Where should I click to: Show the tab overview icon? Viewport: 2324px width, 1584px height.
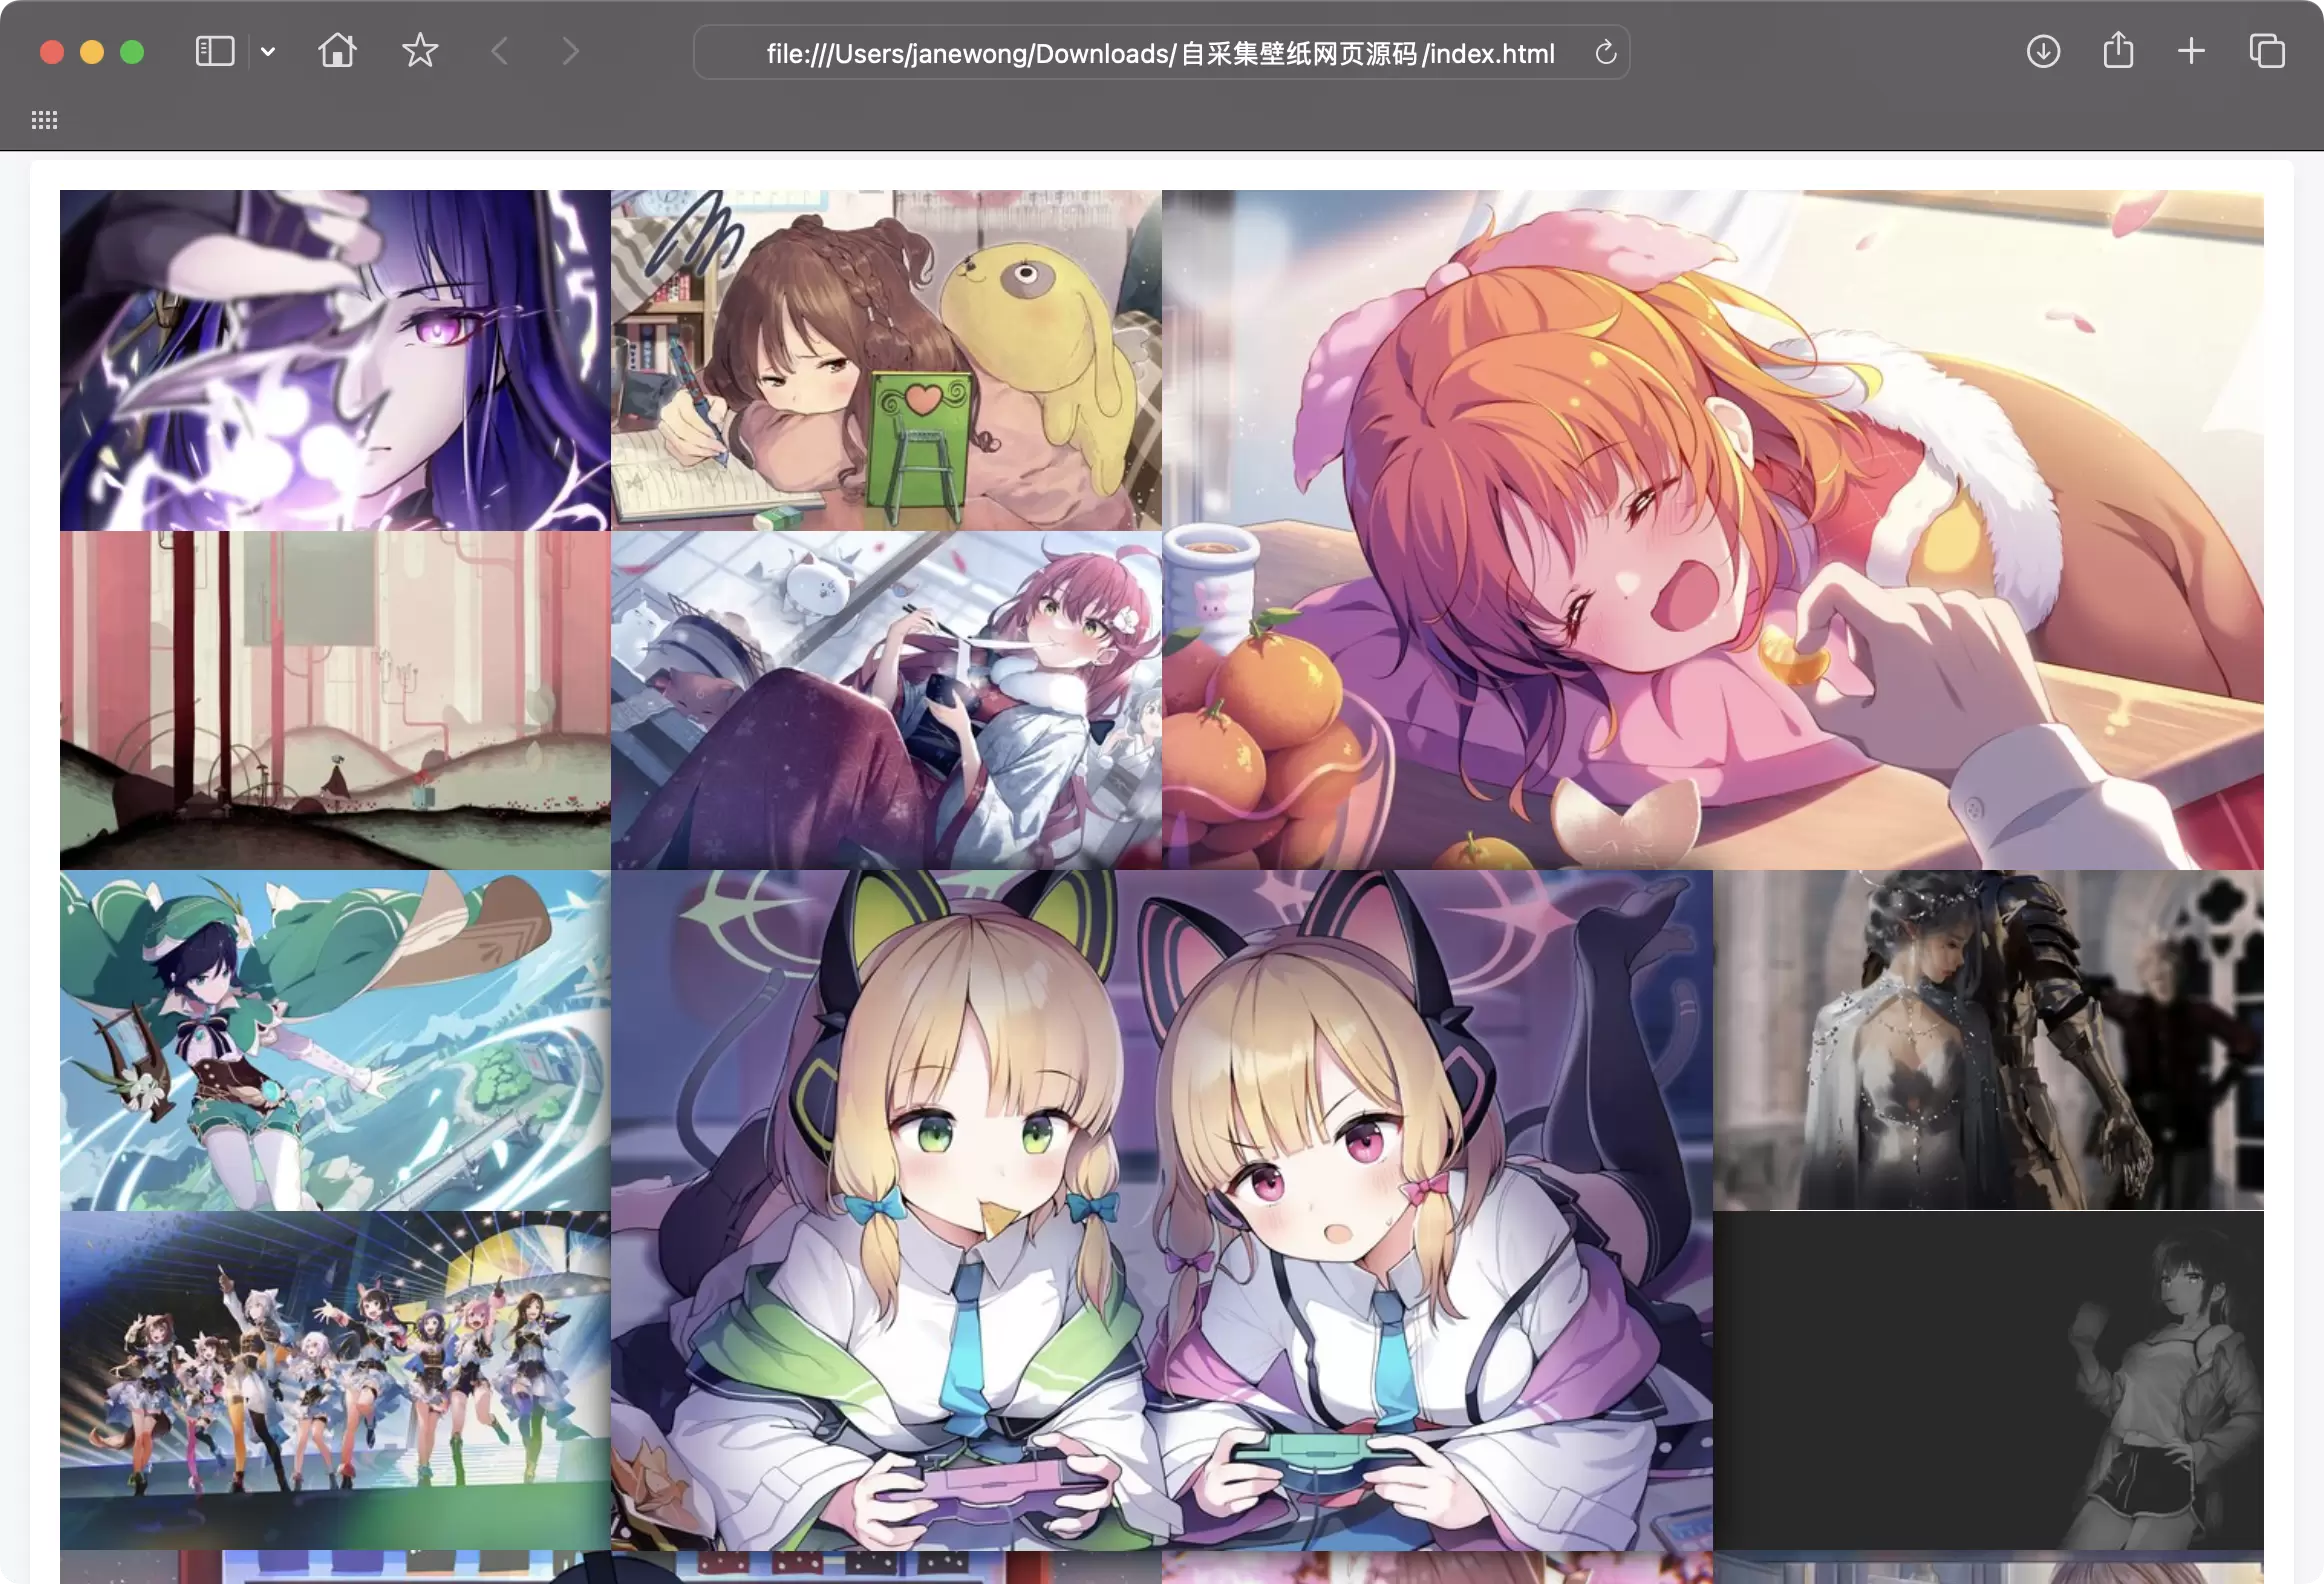tap(2266, 51)
